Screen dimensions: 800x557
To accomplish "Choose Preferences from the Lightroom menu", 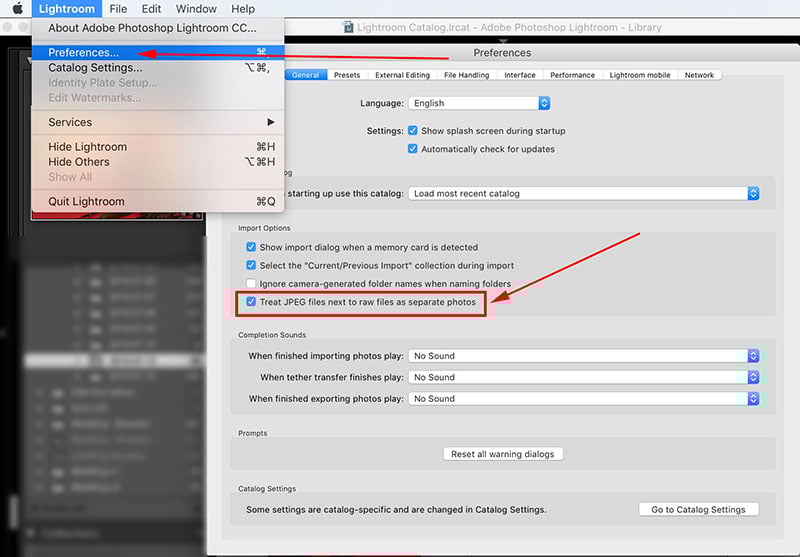I will pyautogui.click(x=84, y=52).
